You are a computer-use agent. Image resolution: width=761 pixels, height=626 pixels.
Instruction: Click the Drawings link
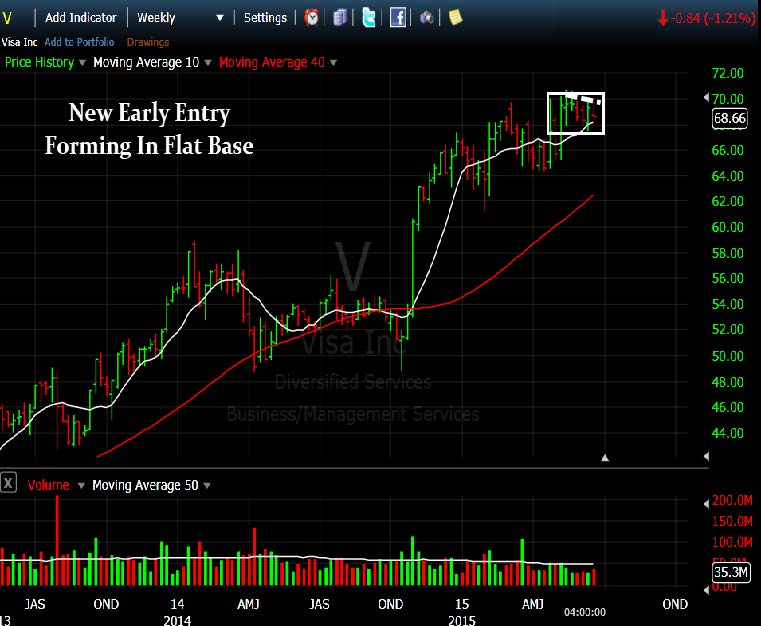148,42
